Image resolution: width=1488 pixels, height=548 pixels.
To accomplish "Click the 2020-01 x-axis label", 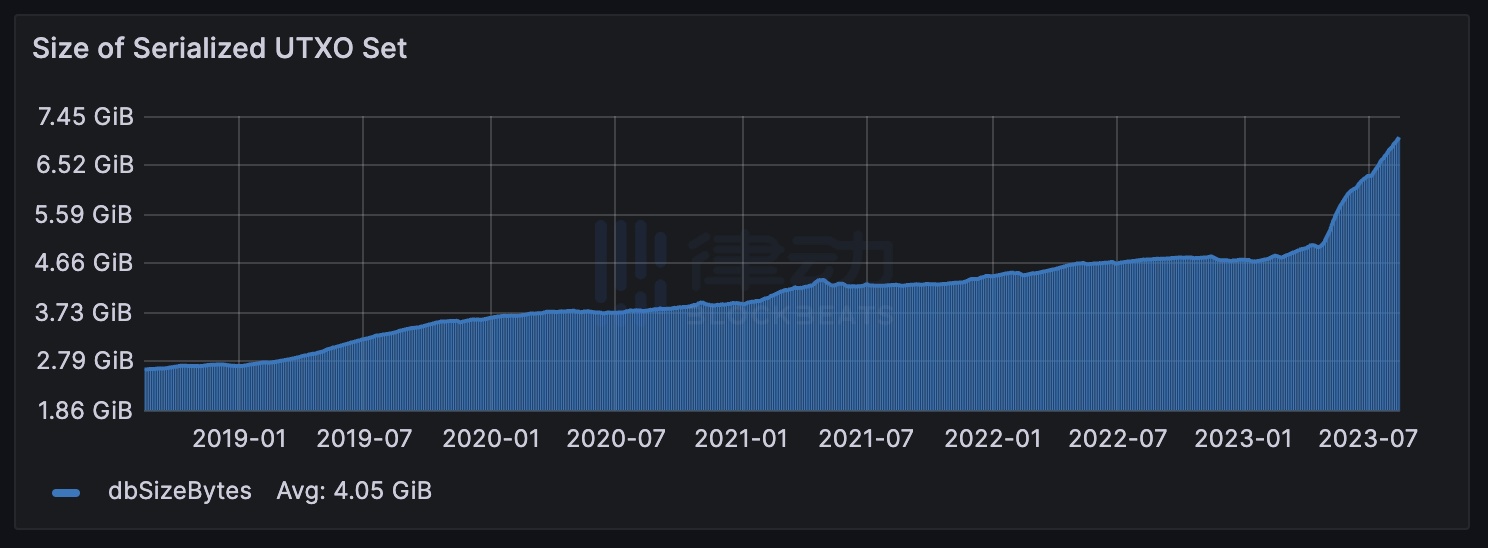I will click(x=490, y=438).
